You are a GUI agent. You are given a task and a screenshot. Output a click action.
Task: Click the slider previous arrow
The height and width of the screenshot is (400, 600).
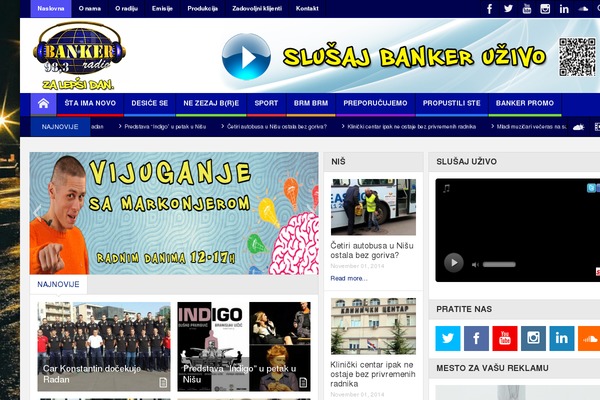(37, 213)
